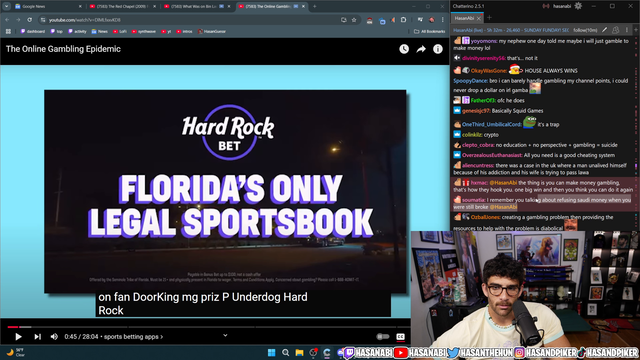
Task: Open viewer list icon in Chatterino
Action: (616, 30)
